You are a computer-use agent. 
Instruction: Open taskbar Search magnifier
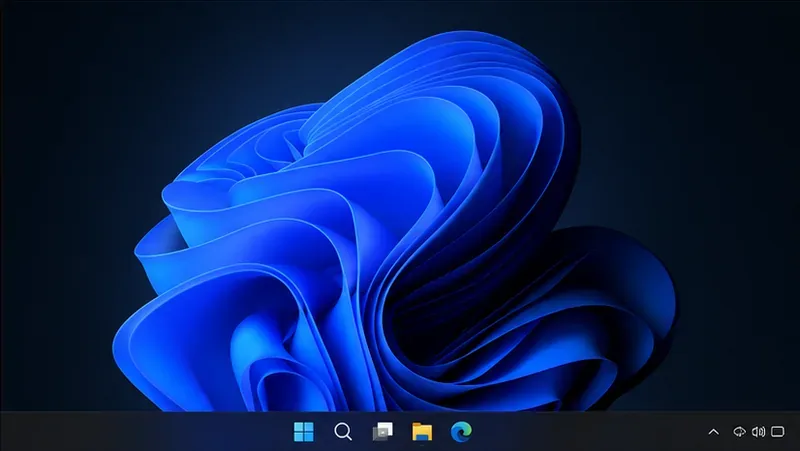coord(343,432)
